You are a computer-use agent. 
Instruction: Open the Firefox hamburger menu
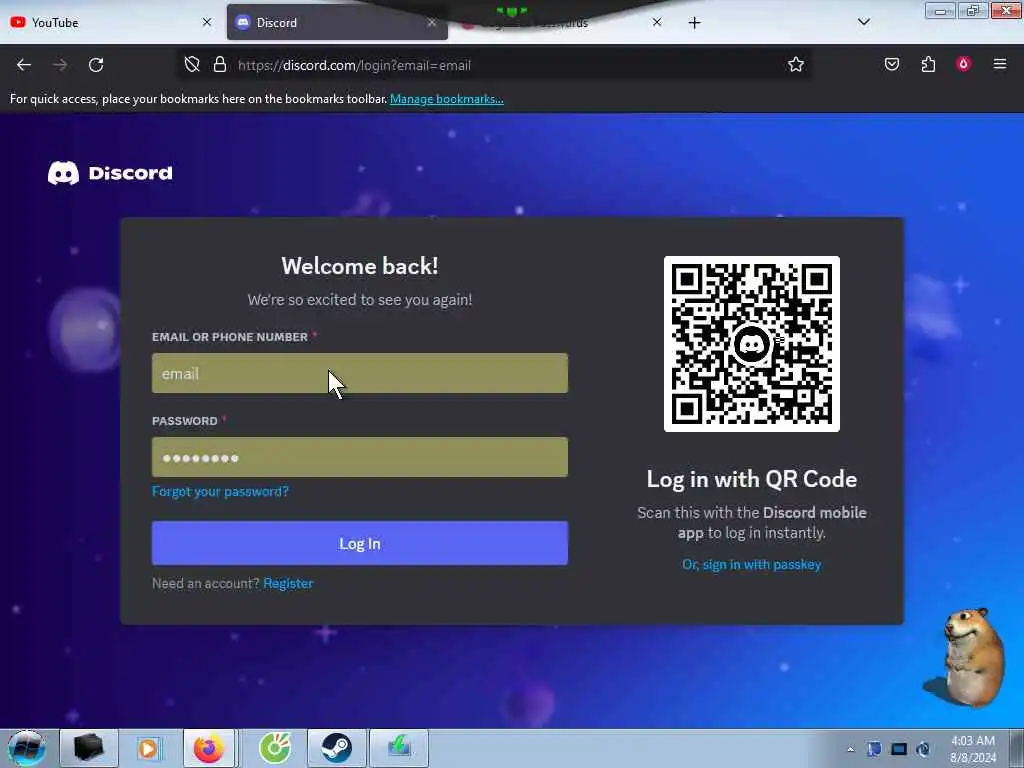tap(1000, 64)
